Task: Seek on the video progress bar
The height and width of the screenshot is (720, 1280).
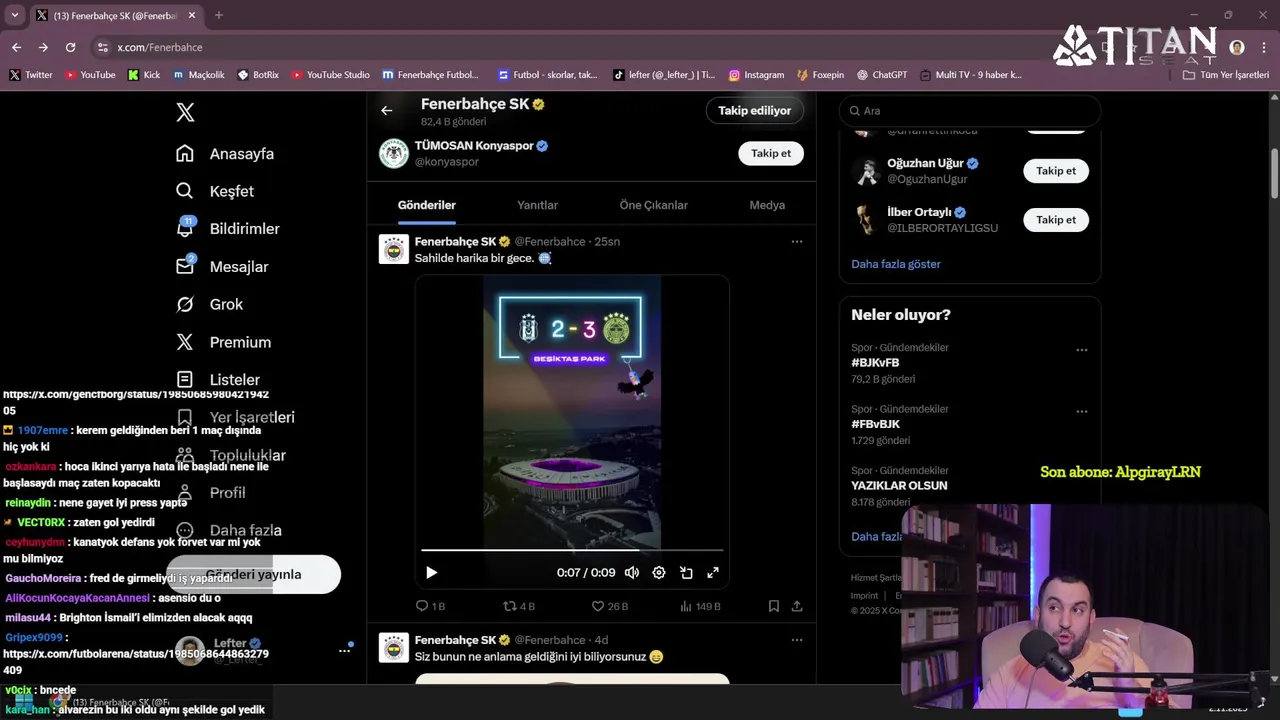Action: pos(572,550)
